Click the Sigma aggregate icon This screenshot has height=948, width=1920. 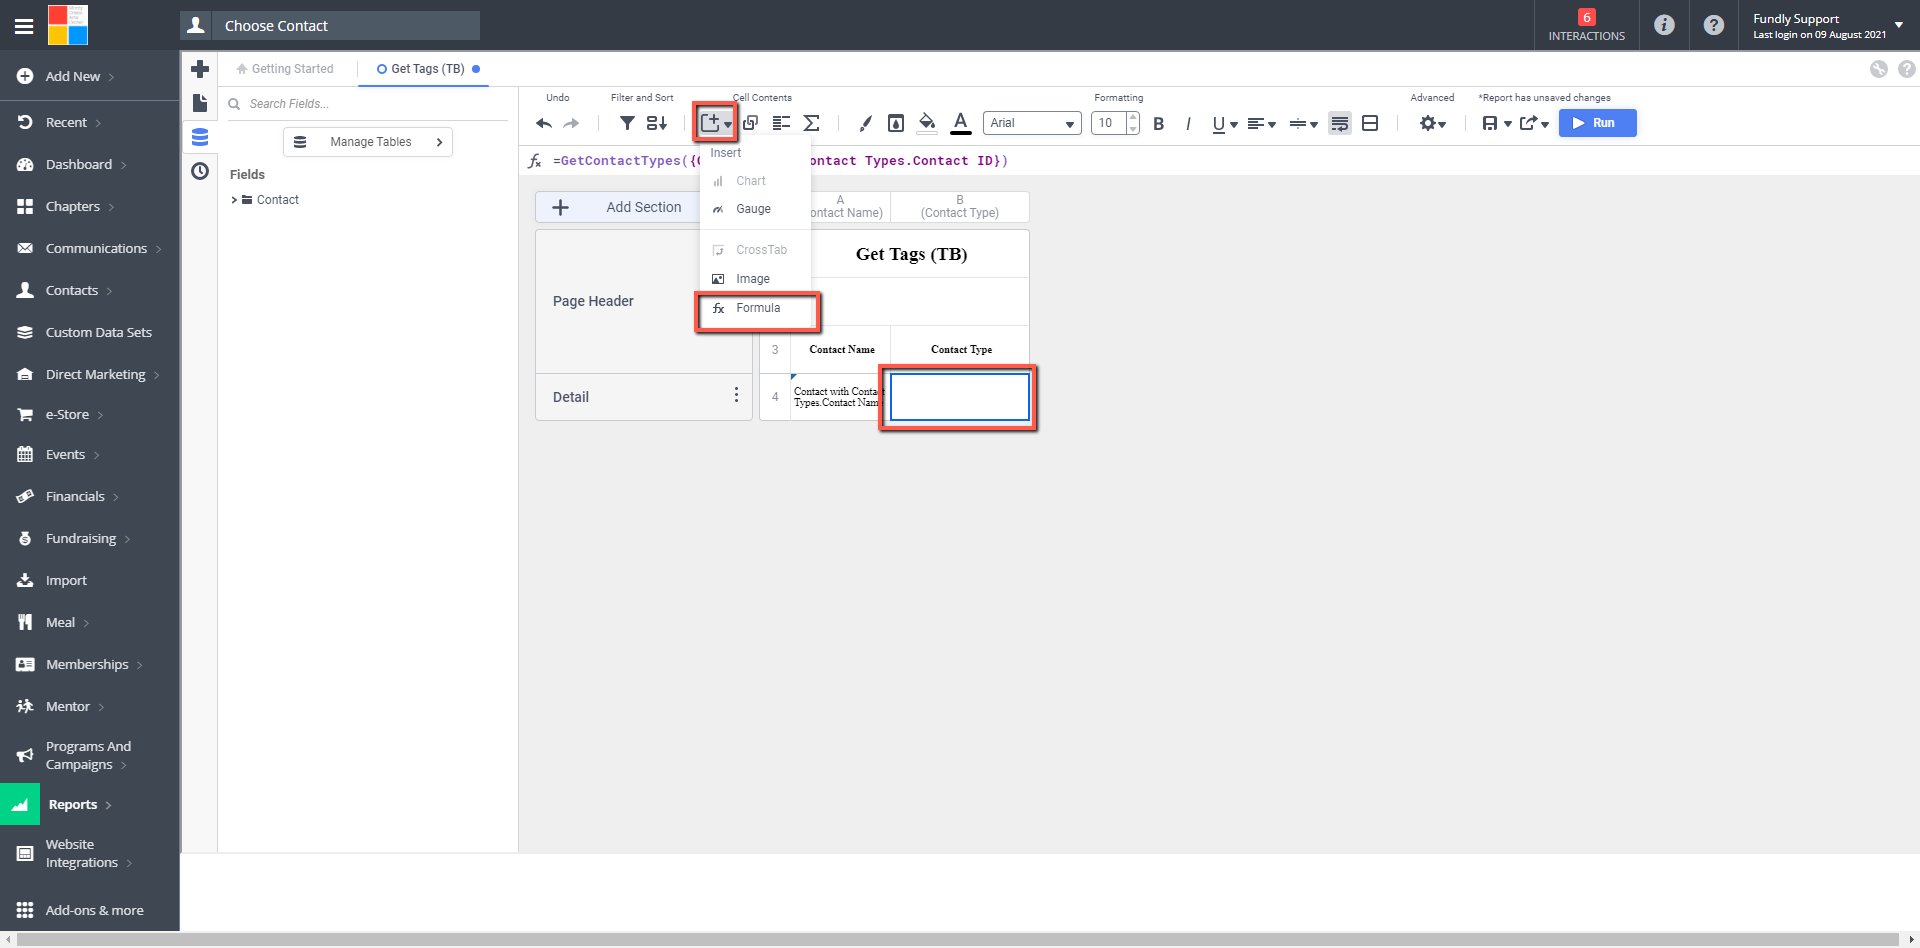(812, 123)
